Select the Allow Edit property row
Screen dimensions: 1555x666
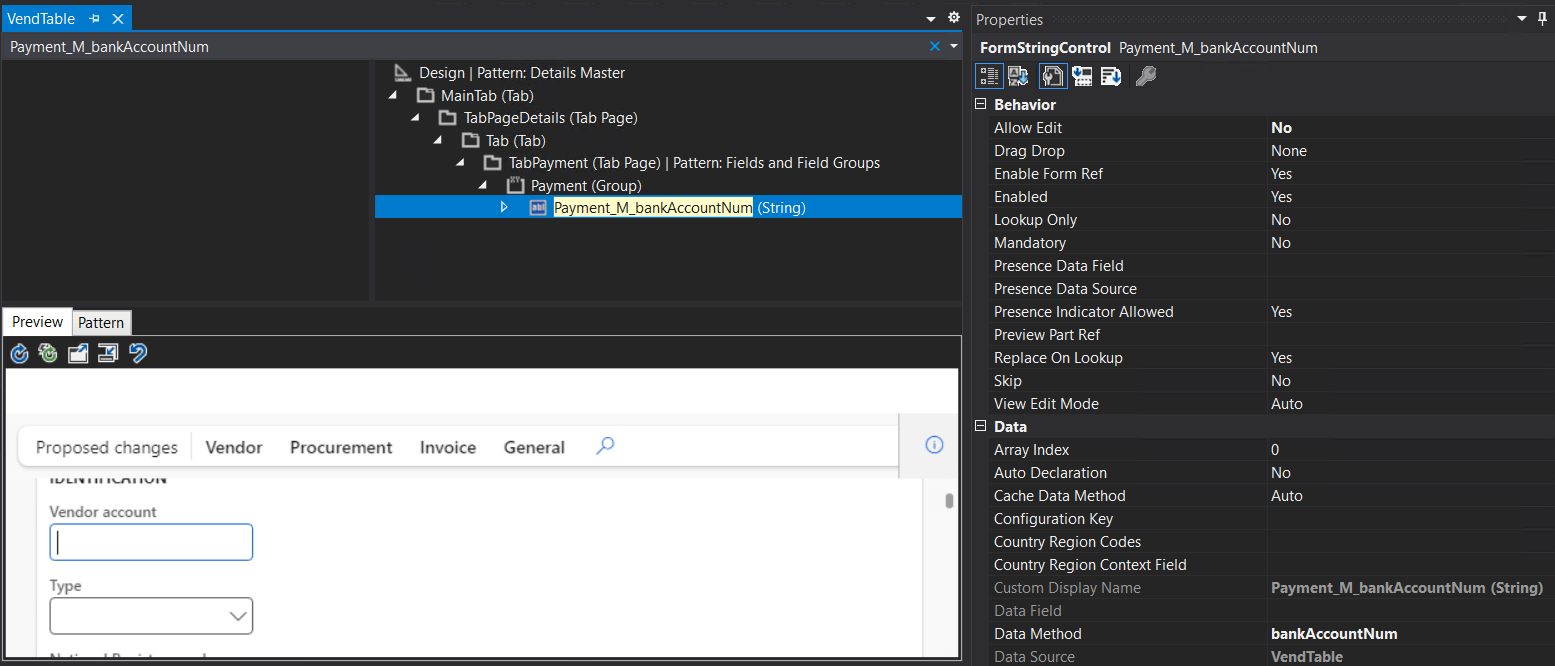tap(1263, 128)
